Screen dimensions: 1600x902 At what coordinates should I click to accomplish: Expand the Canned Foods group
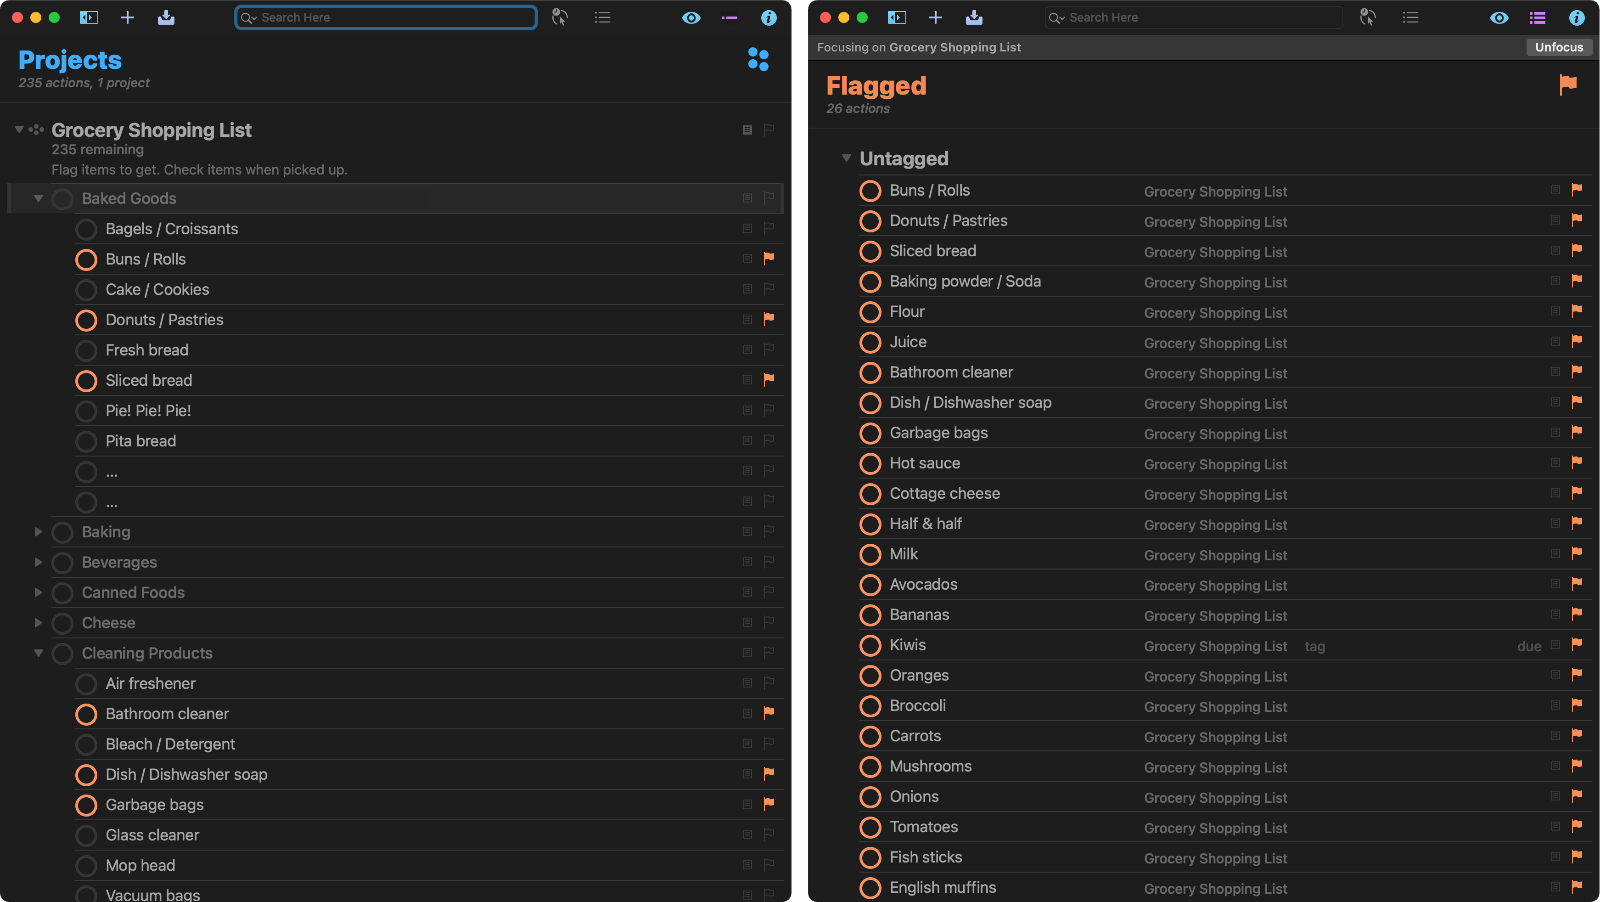(38, 592)
